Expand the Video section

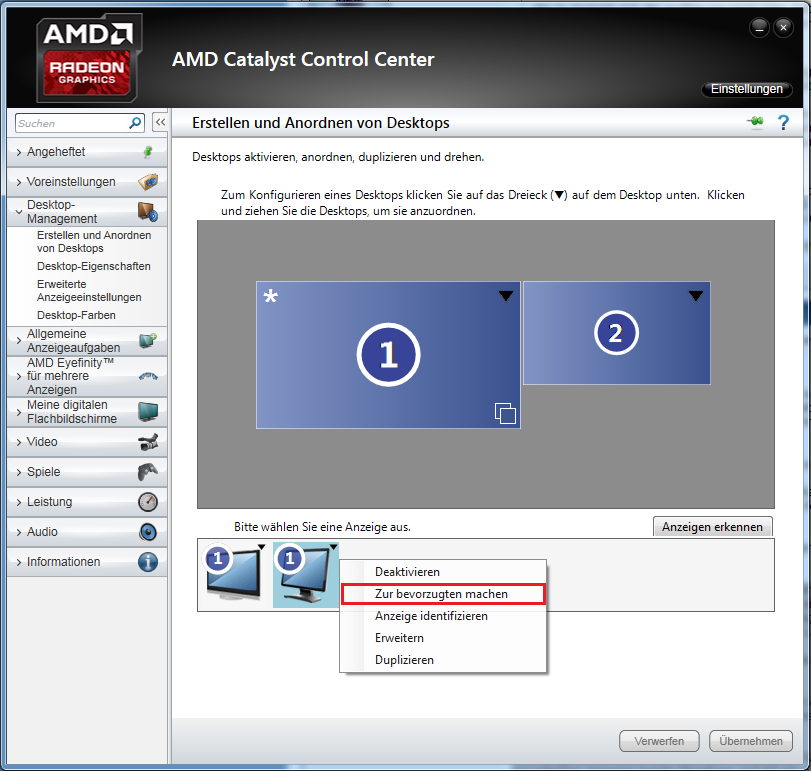coord(19,442)
